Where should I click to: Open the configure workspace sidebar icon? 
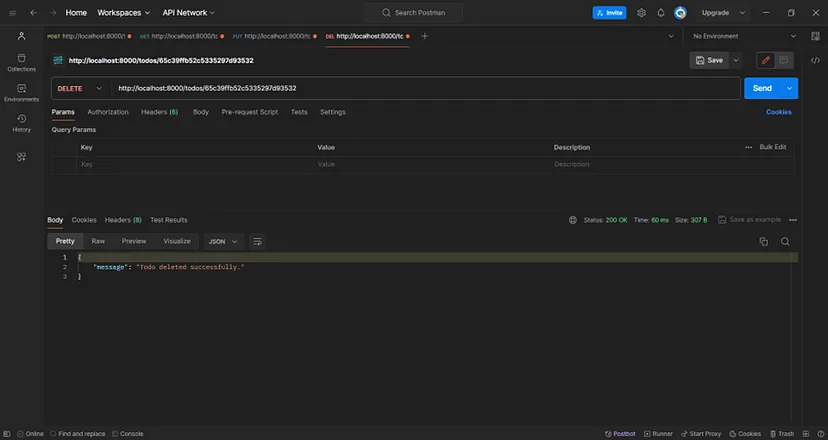[21, 157]
